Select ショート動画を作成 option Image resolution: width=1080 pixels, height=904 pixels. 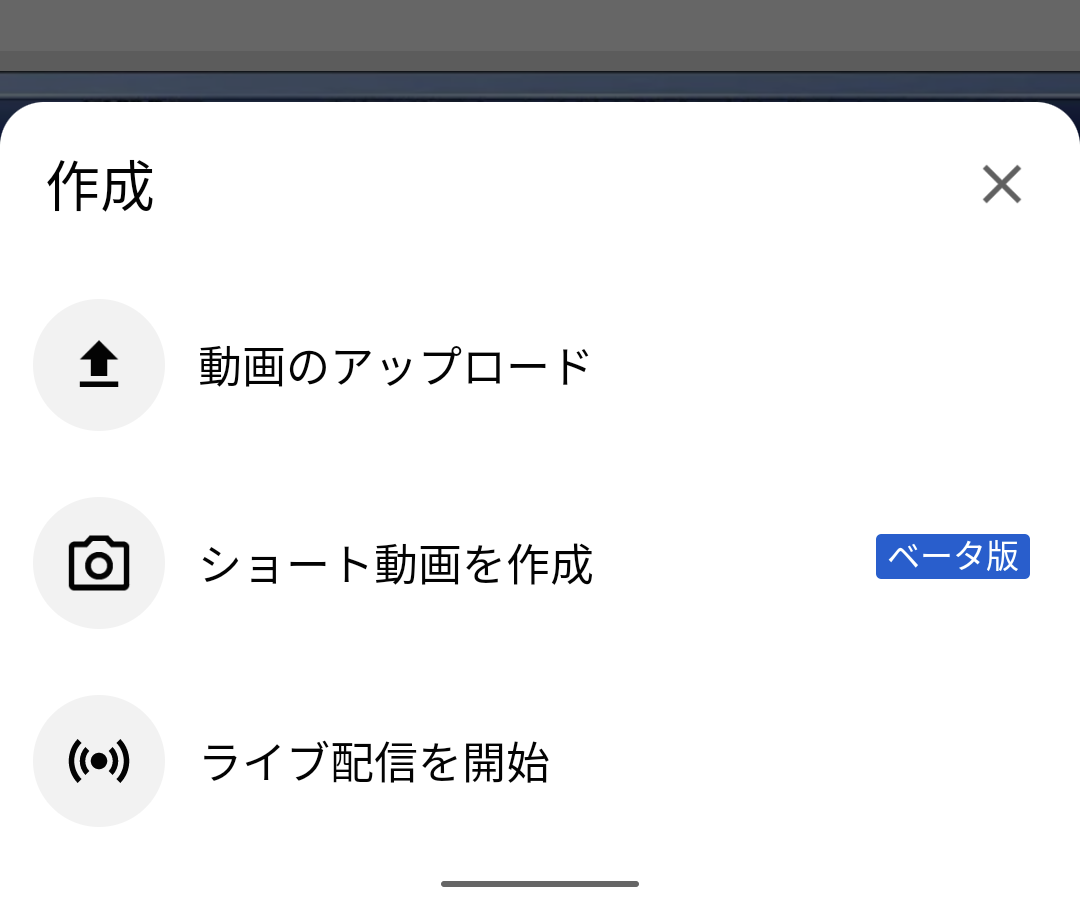tap(397, 562)
